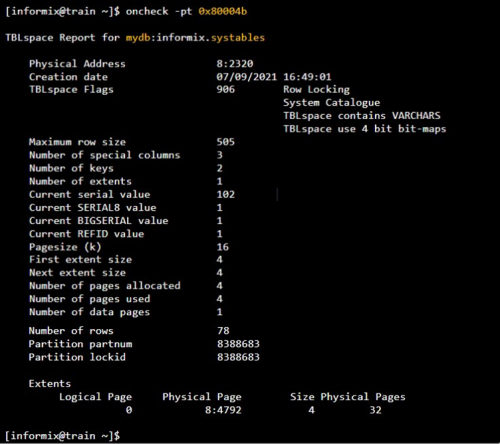The width and height of the screenshot is (500, 444).
Task: Click the hex partnum 0x80004b argument
Action: (x=223, y=11)
